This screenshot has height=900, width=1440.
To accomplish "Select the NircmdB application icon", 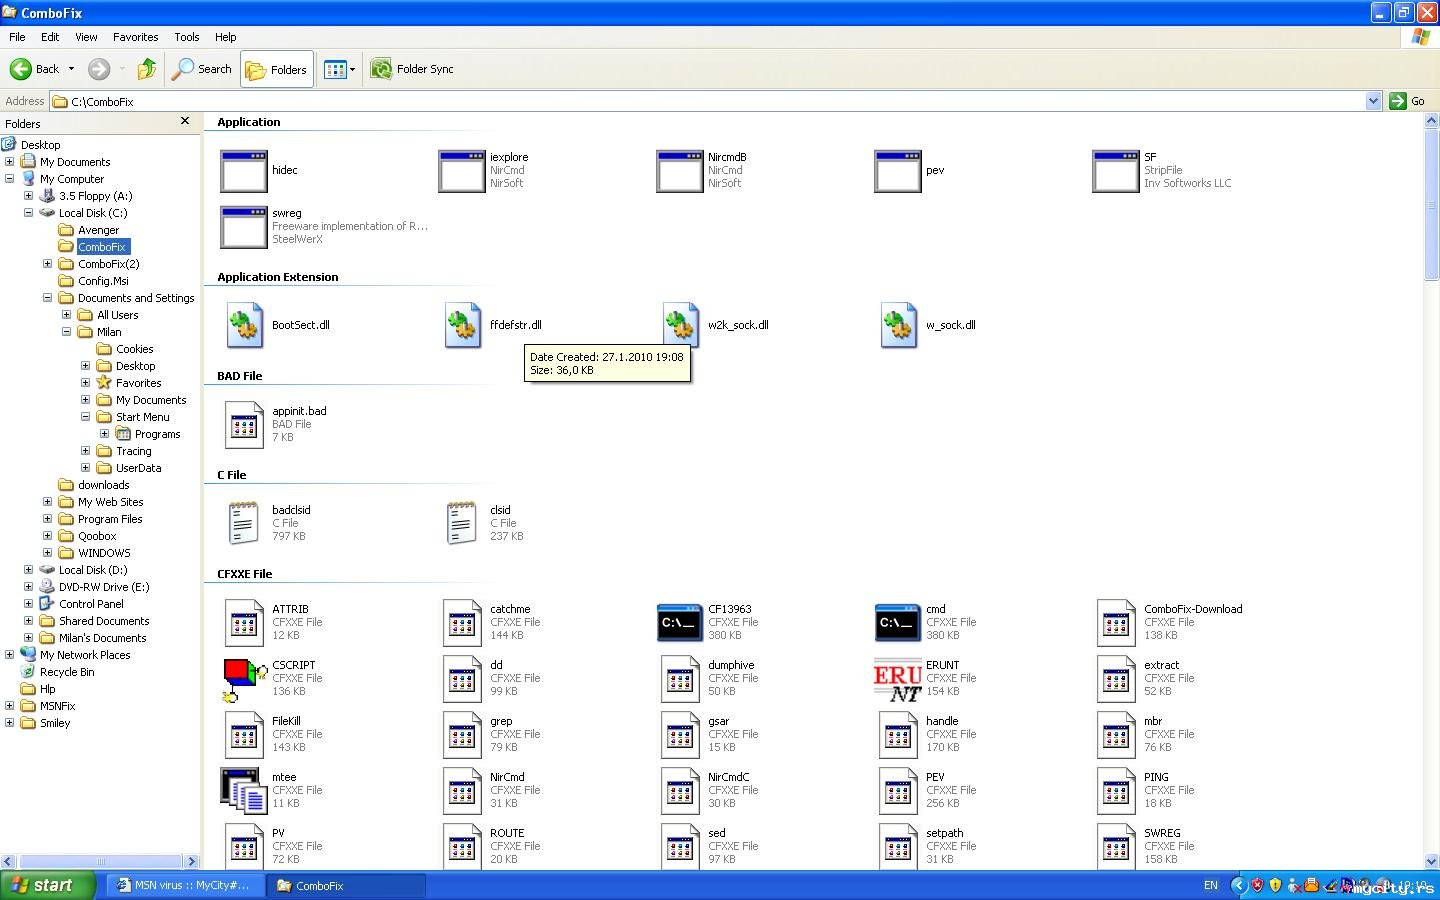I will pyautogui.click(x=679, y=171).
